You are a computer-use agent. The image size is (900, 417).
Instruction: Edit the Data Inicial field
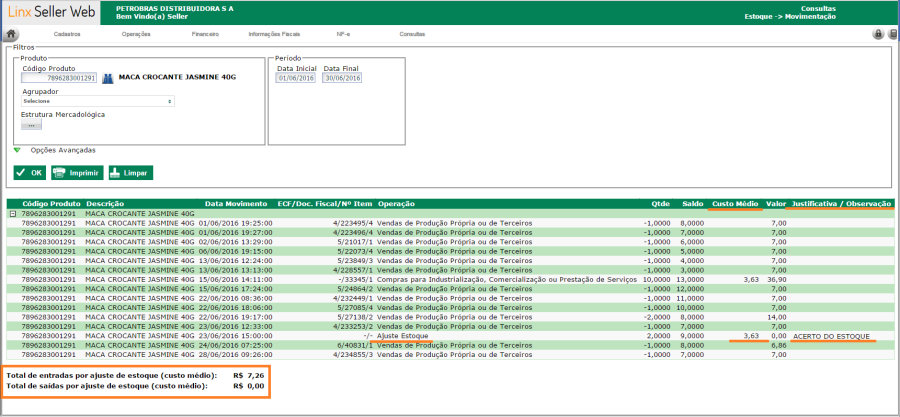(296, 78)
